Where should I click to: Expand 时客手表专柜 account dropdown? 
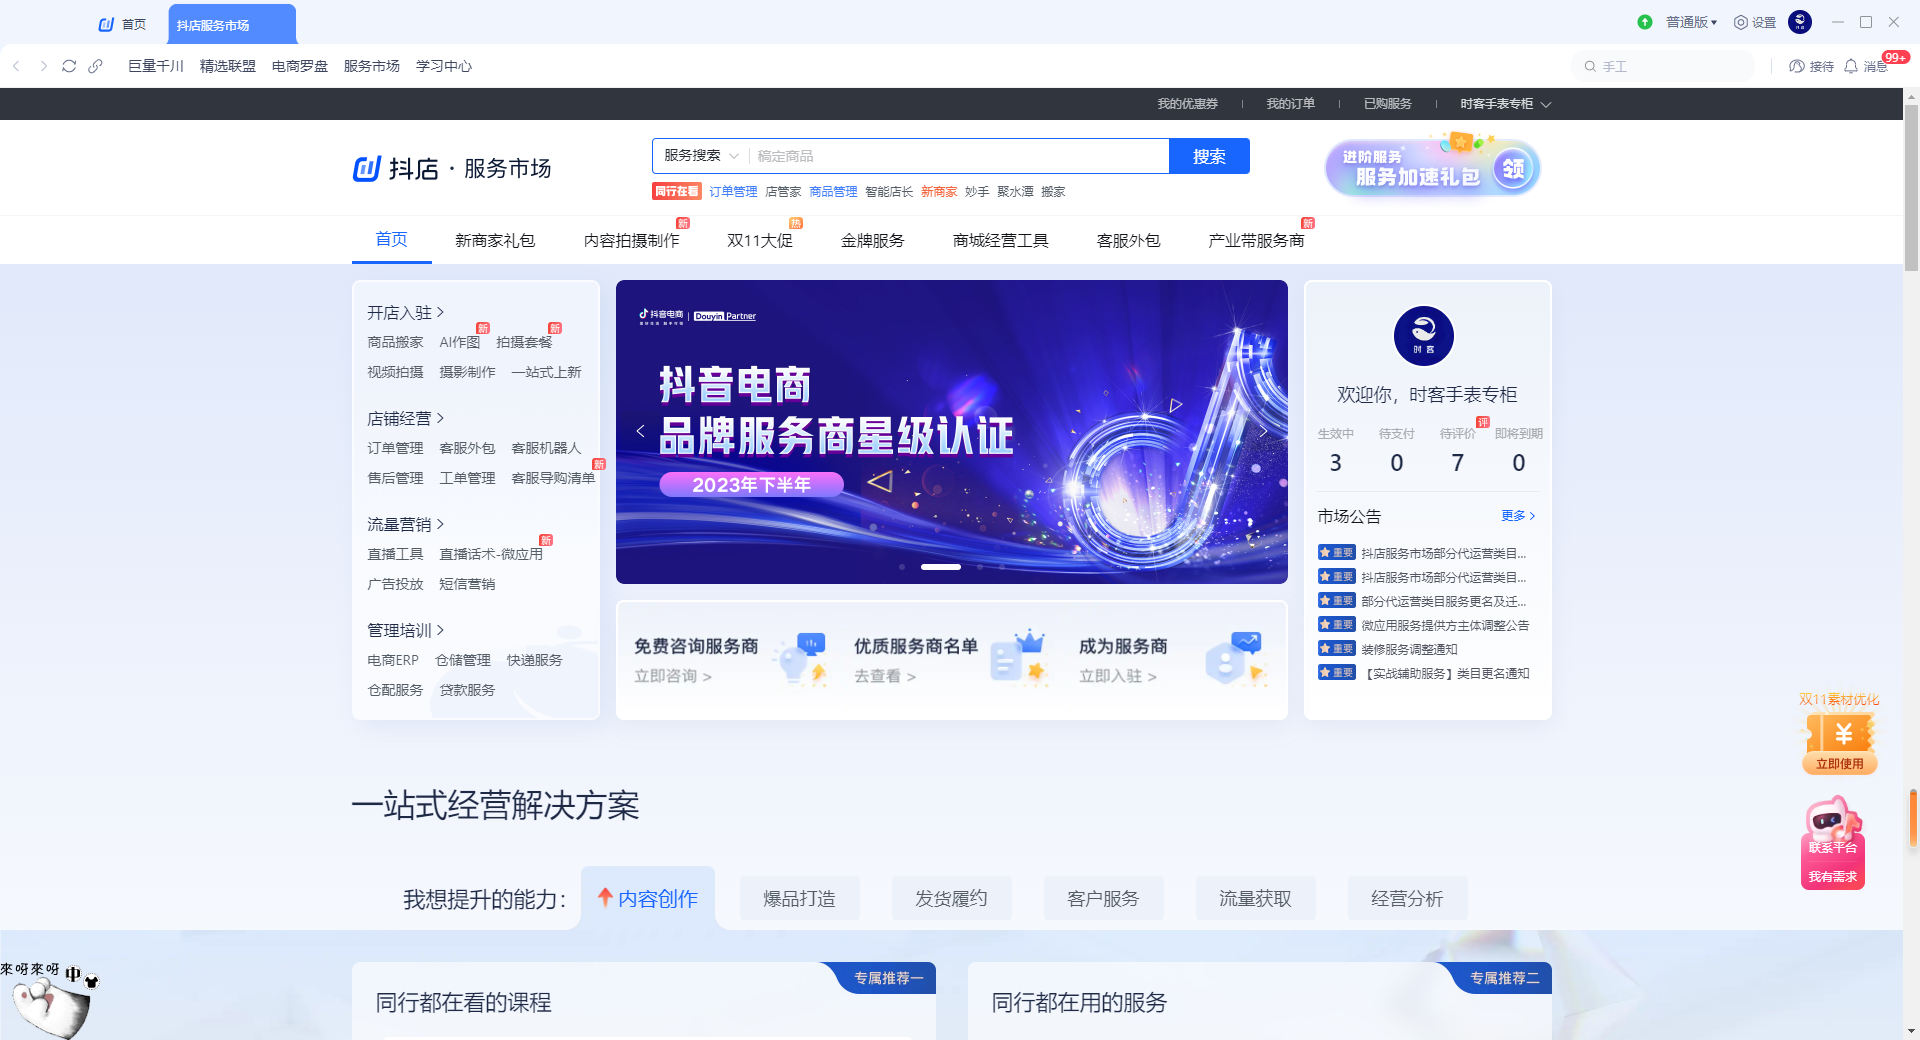1505,104
